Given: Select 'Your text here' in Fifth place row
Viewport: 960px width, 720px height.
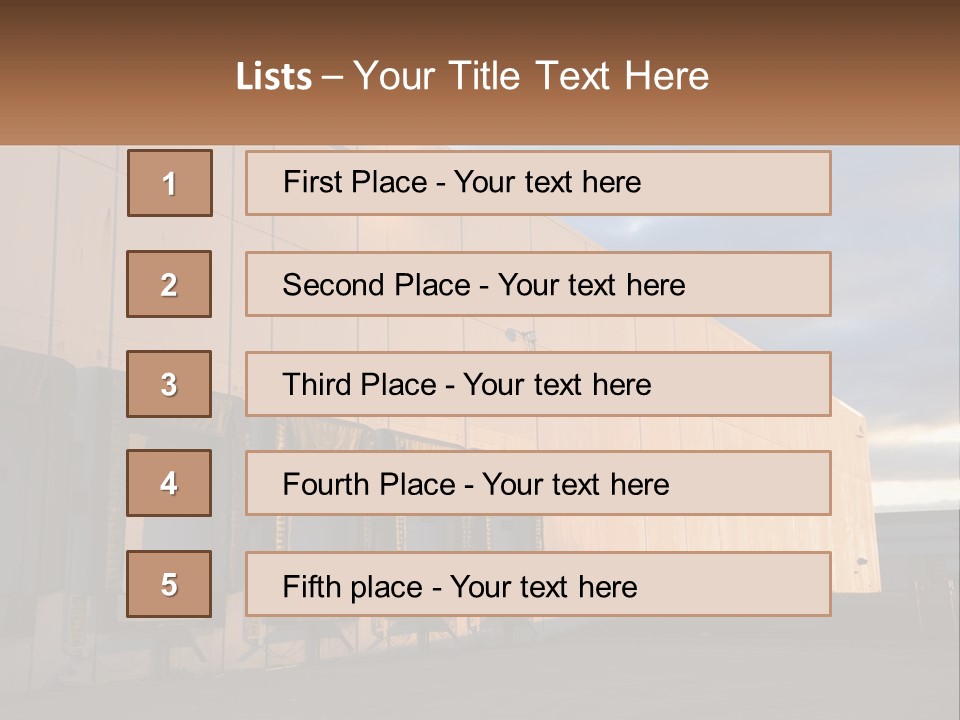Looking at the screenshot, I should tap(544, 587).
